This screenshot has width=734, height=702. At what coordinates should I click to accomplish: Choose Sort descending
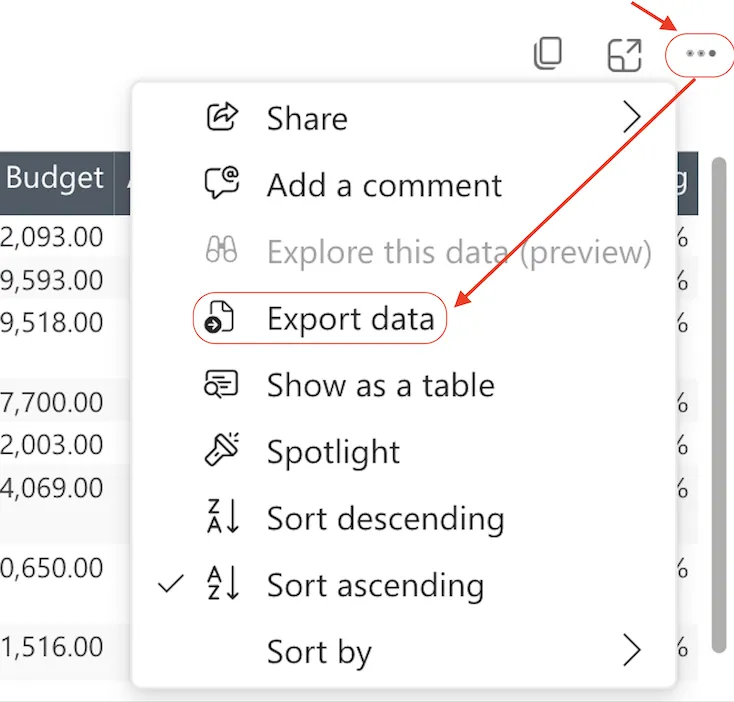[404, 518]
